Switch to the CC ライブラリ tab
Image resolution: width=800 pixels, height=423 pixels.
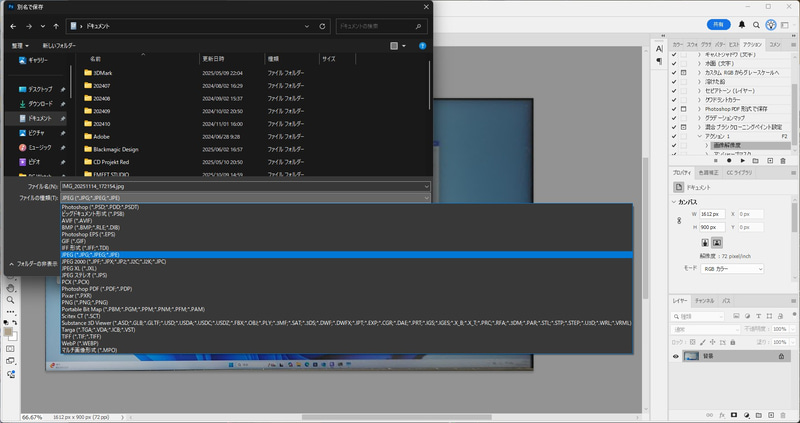pos(739,173)
